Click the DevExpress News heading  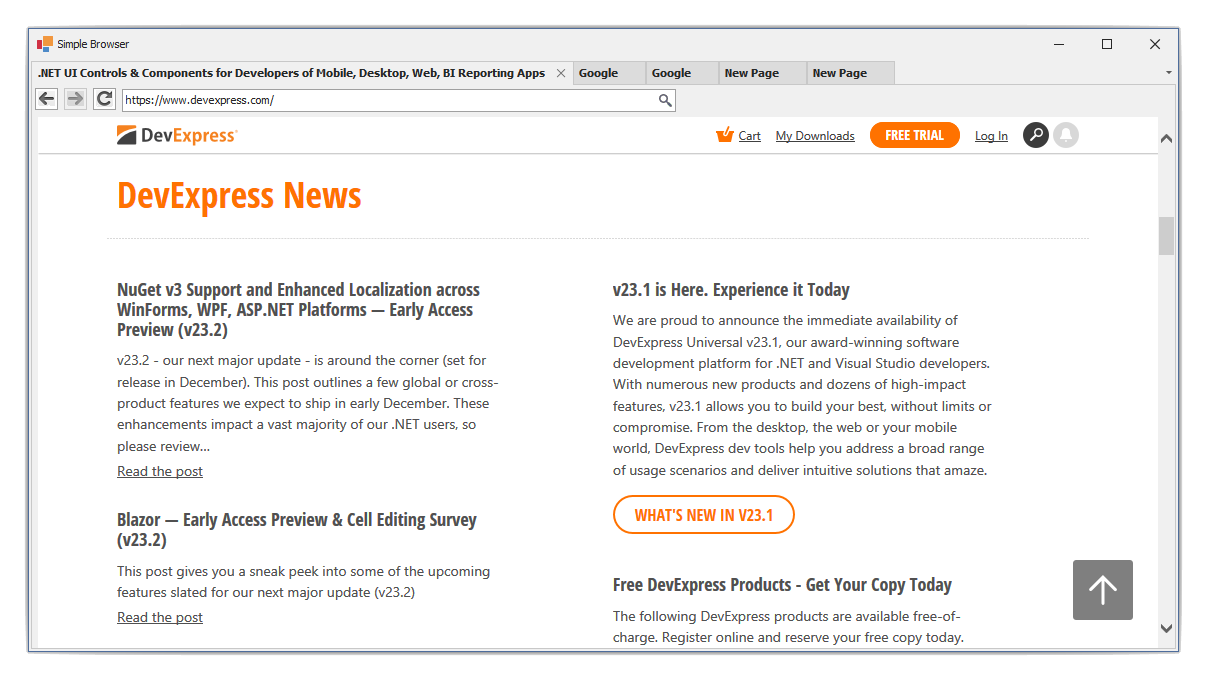point(239,195)
